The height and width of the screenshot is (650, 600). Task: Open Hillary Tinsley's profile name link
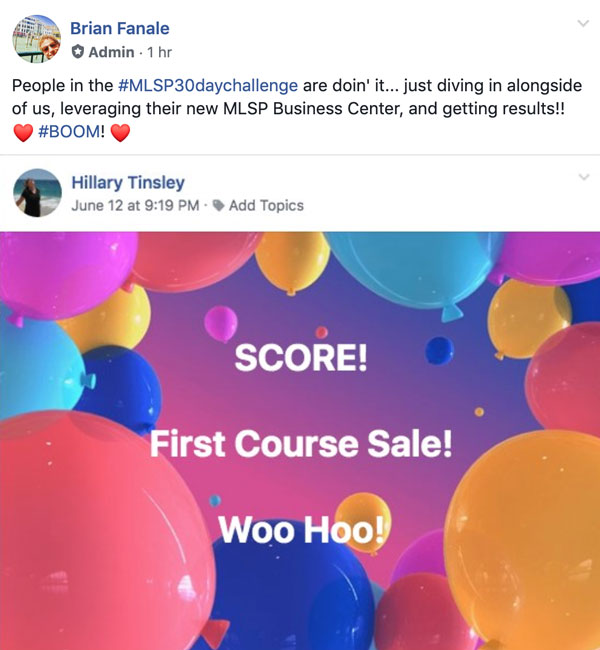tap(128, 182)
